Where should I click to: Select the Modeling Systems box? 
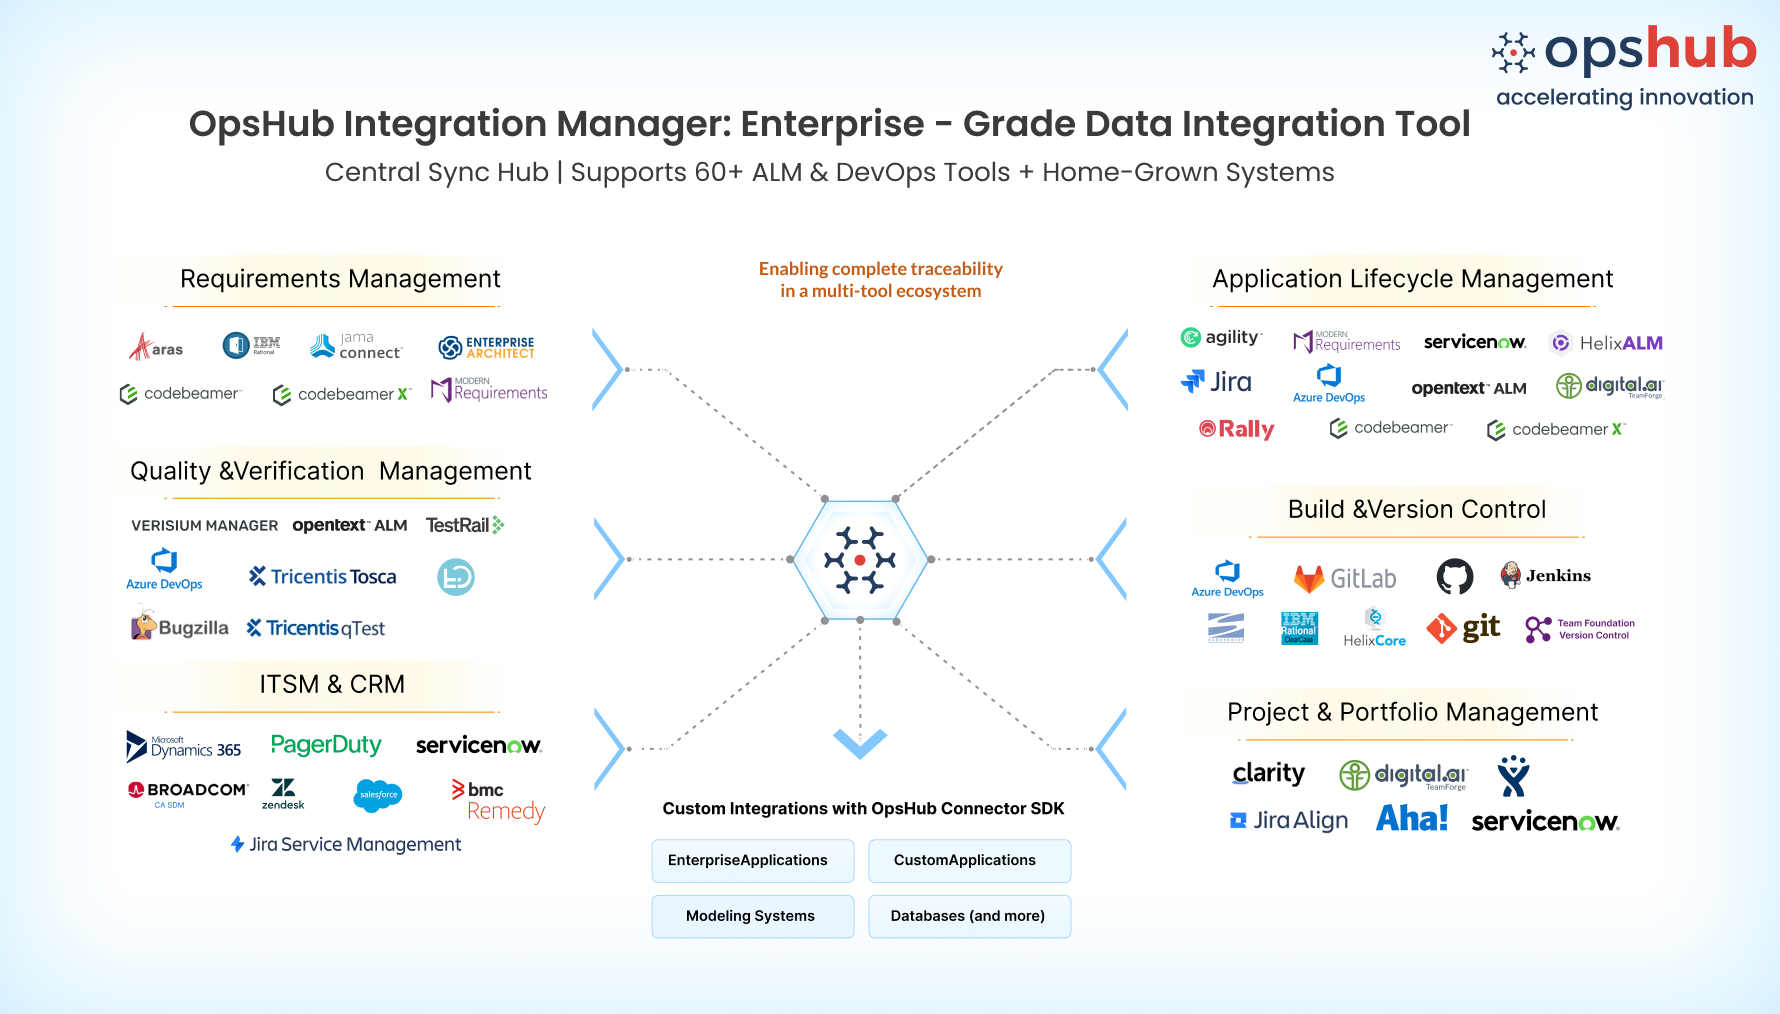pyautogui.click(x=752, y=916)
